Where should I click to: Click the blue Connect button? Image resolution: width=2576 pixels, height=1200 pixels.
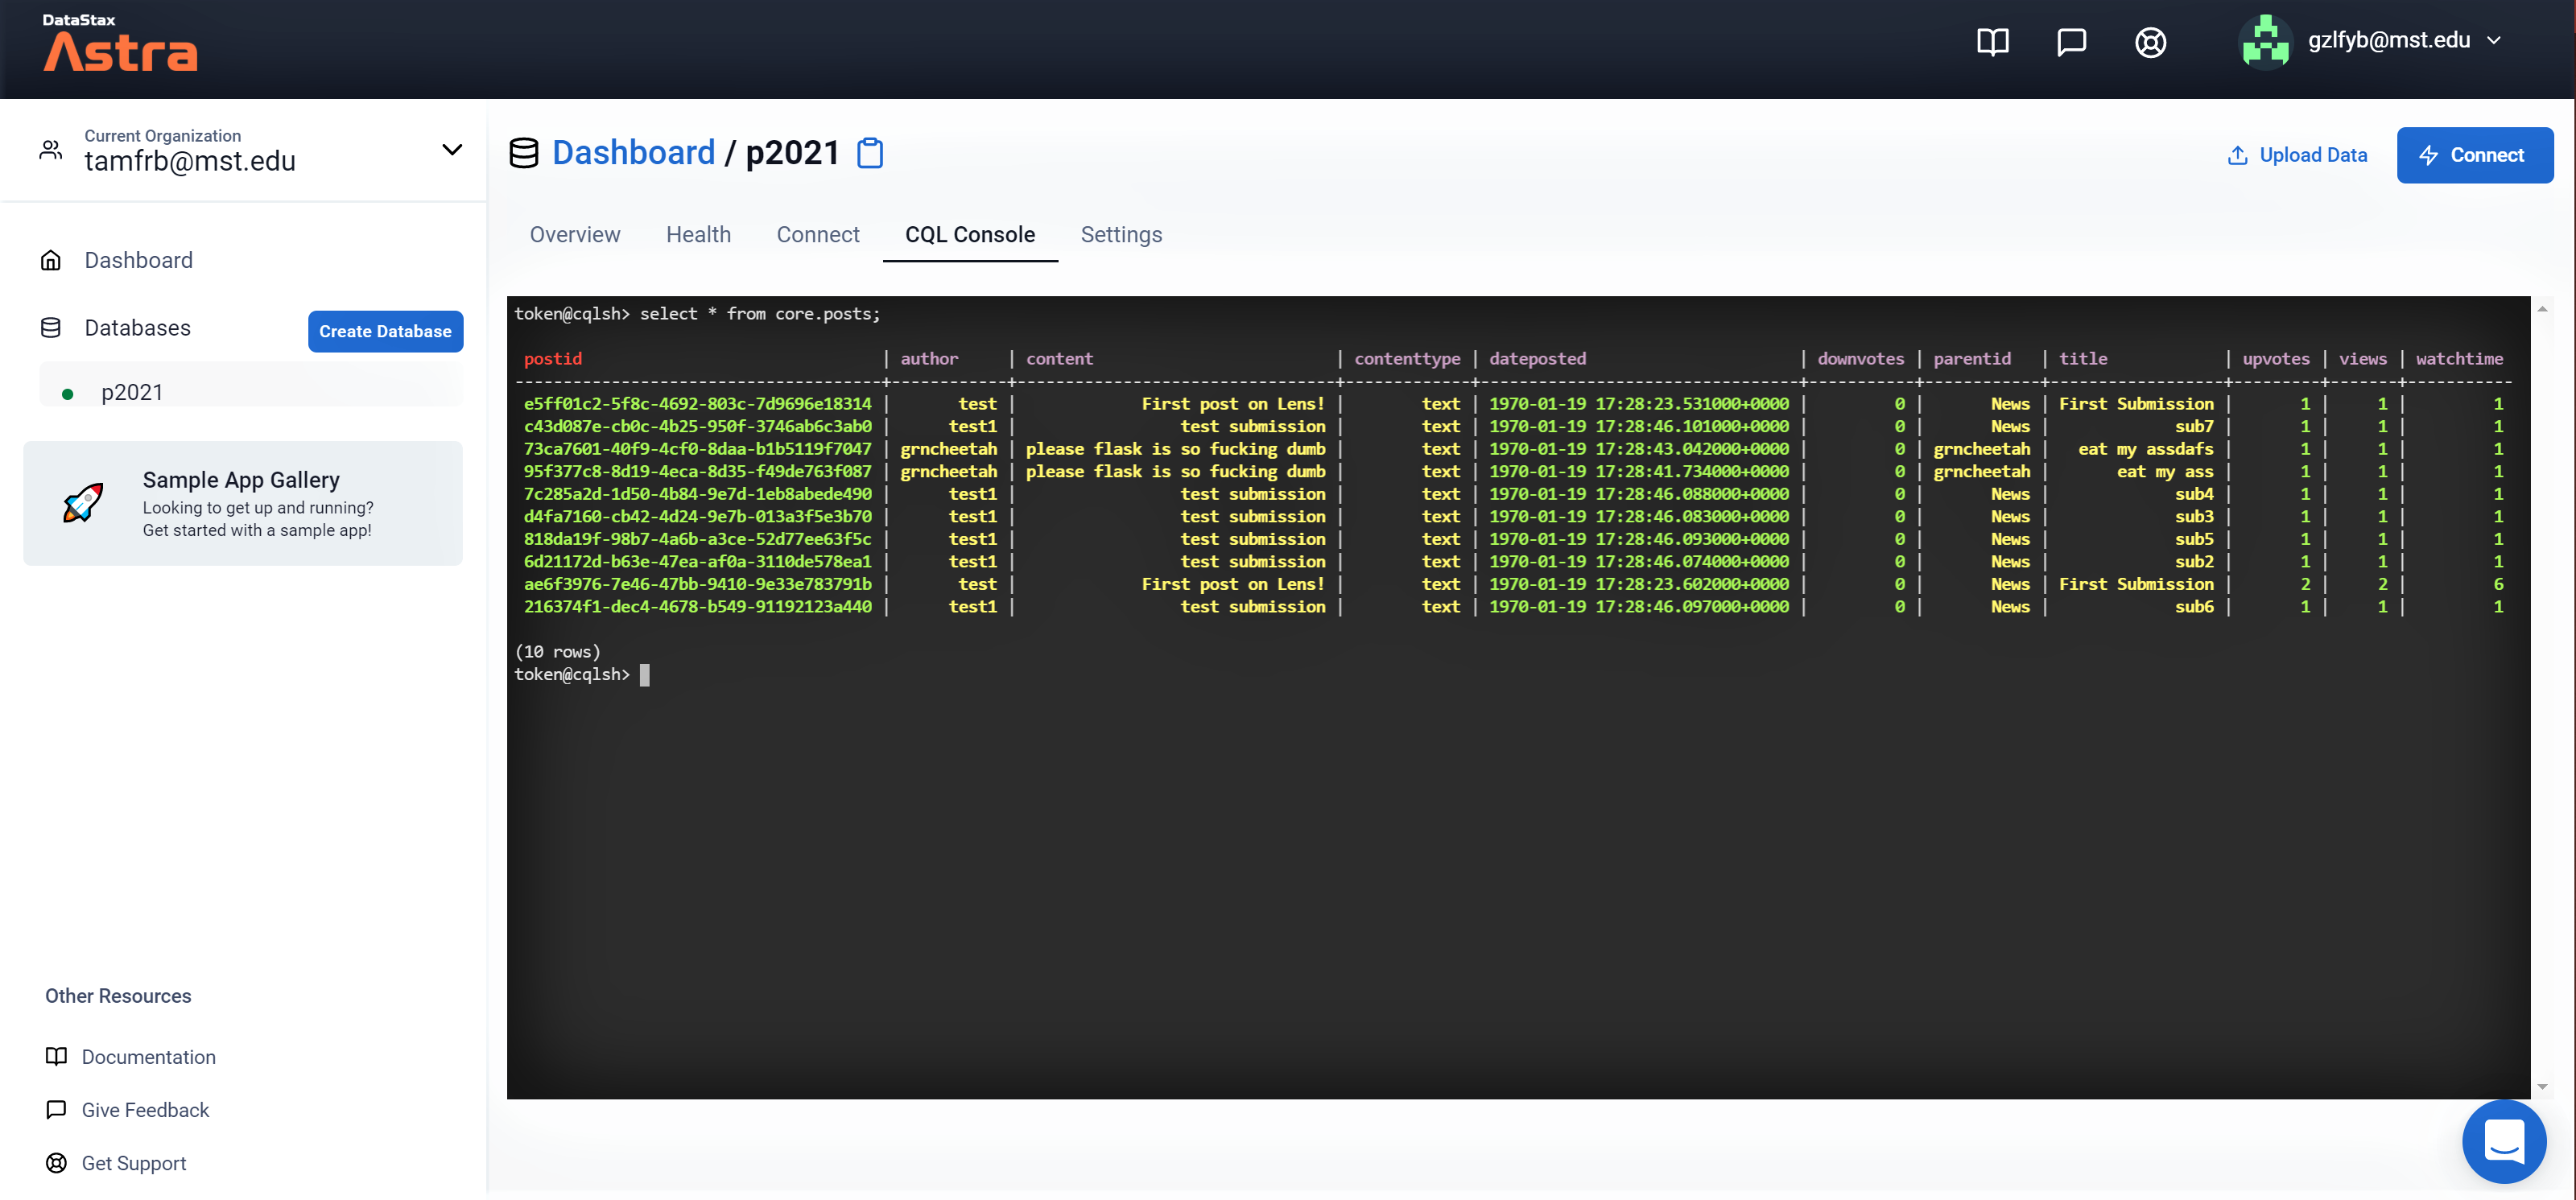[x=2474, y=155]
